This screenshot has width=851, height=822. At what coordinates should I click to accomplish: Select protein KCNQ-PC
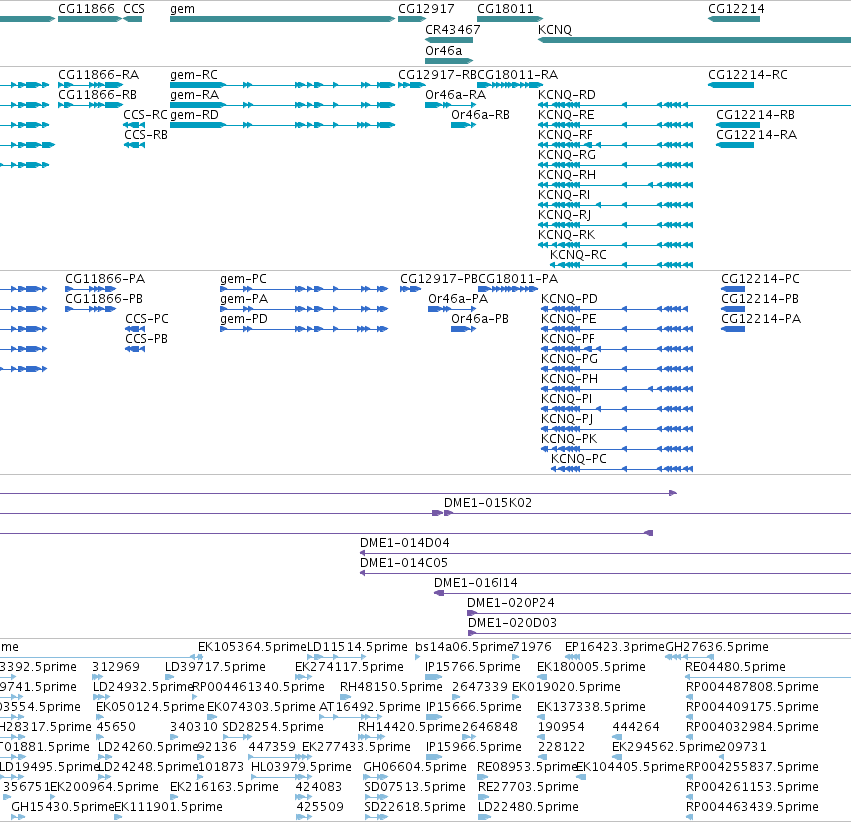pyautogui.click(x=622, y=469)
